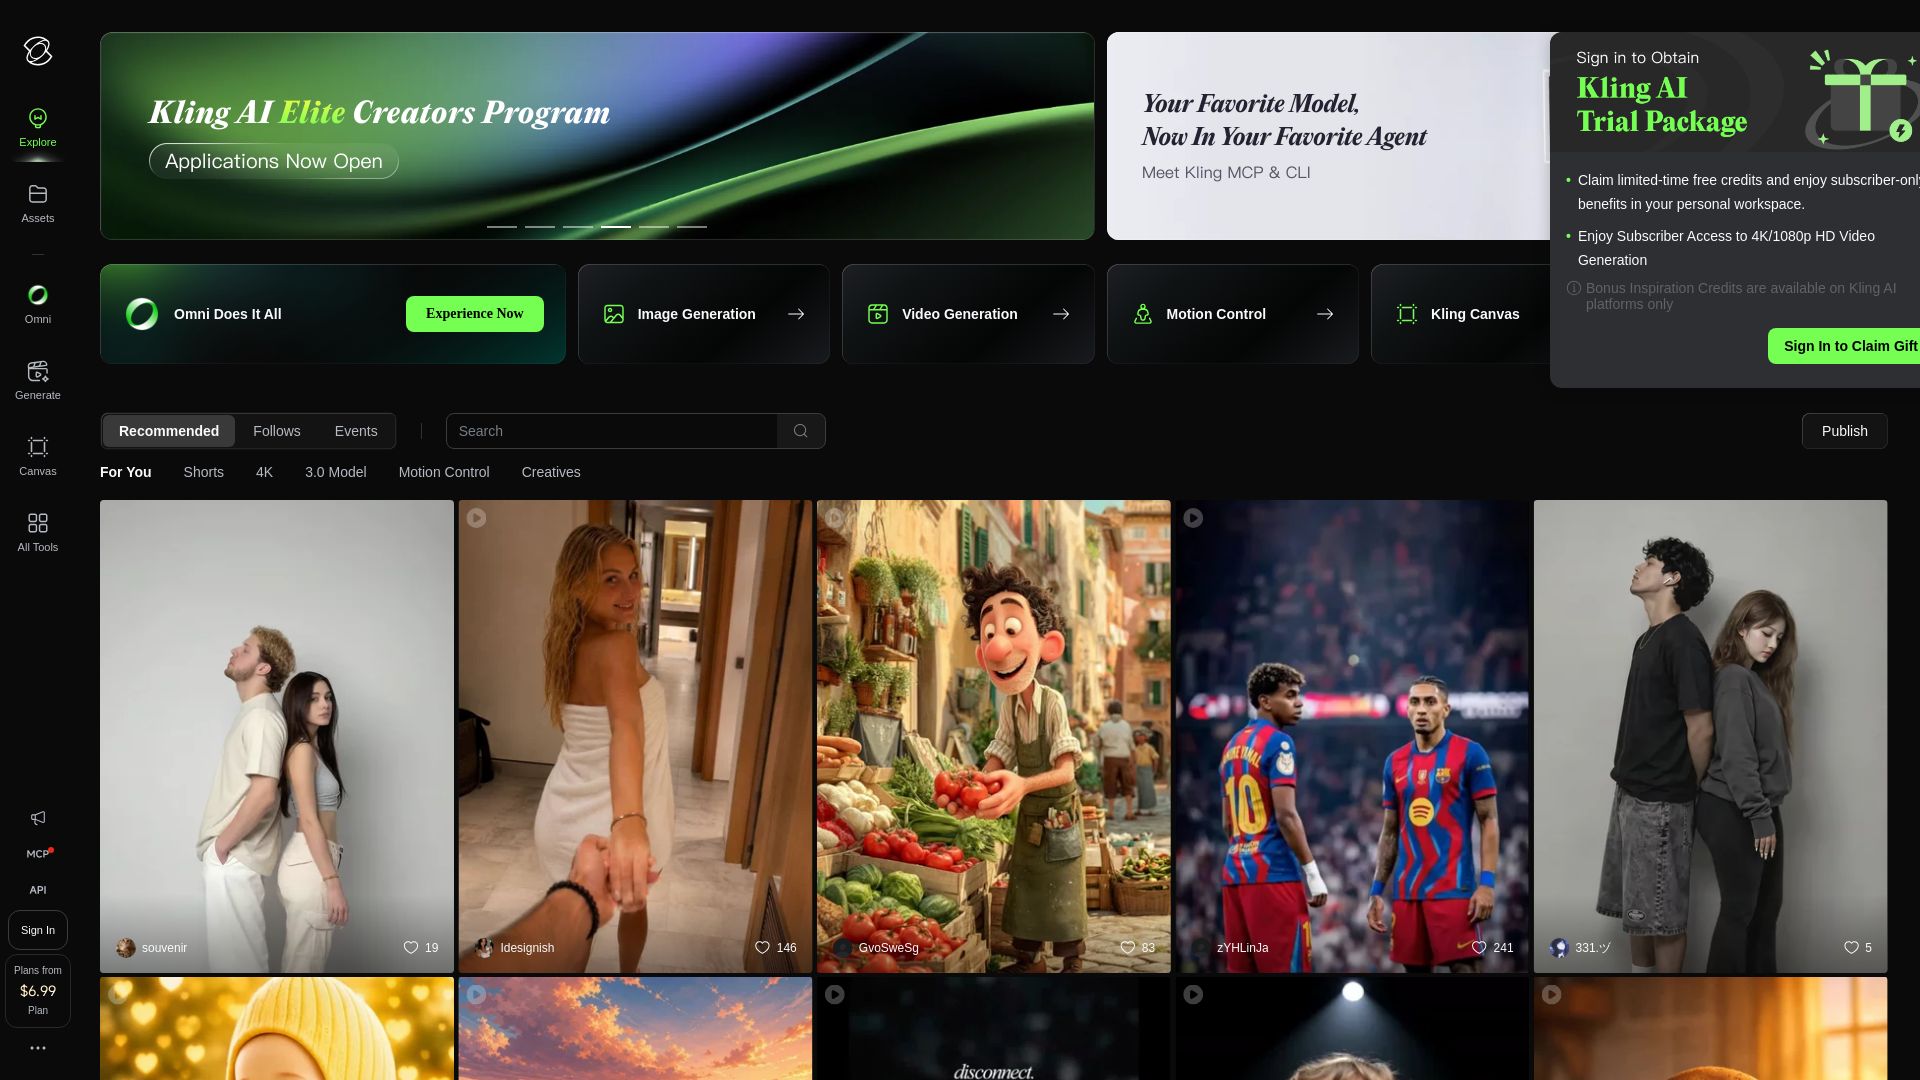The image size is (1920, 1080).
Task: Select the 4K filter
Action: click(264, 472)
